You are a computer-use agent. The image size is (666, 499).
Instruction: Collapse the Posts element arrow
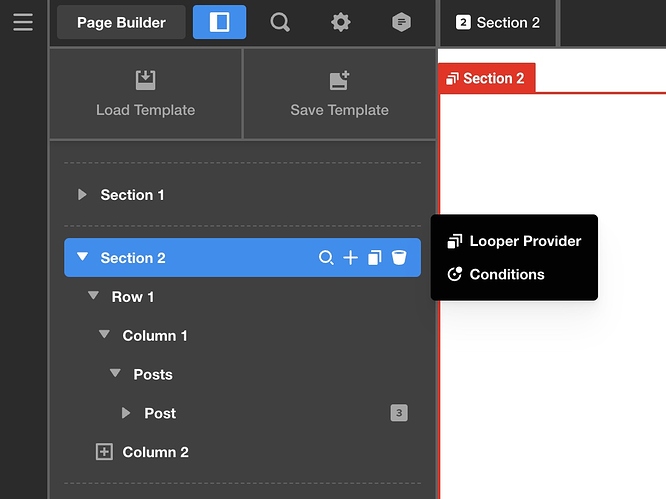tap(116, 375)
